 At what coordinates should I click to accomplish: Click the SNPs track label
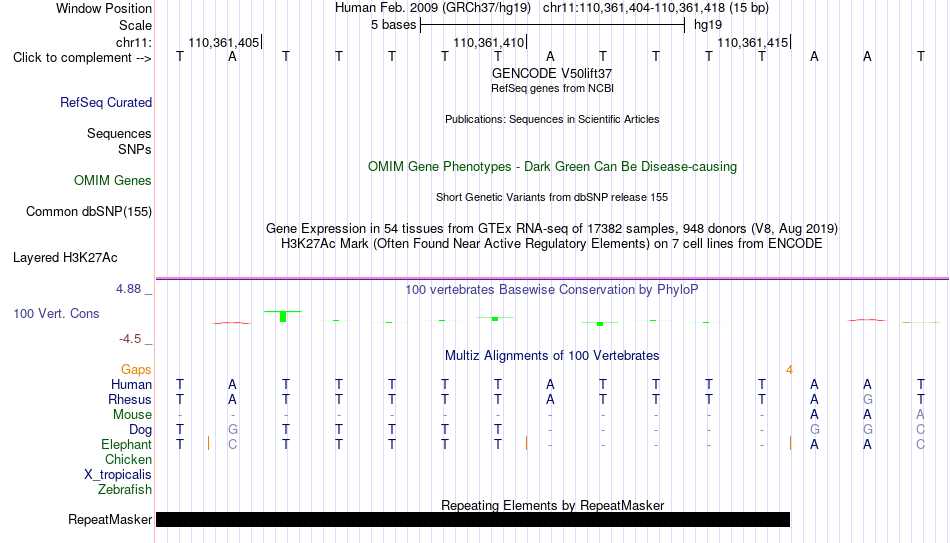pyautogui.click(x=135, y=149)
